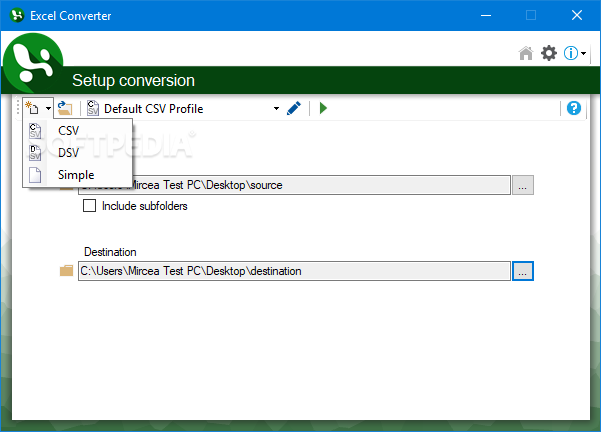Open the load profile folder icon
The height and width of the screenshot is (432, 601).
point(65,108)
